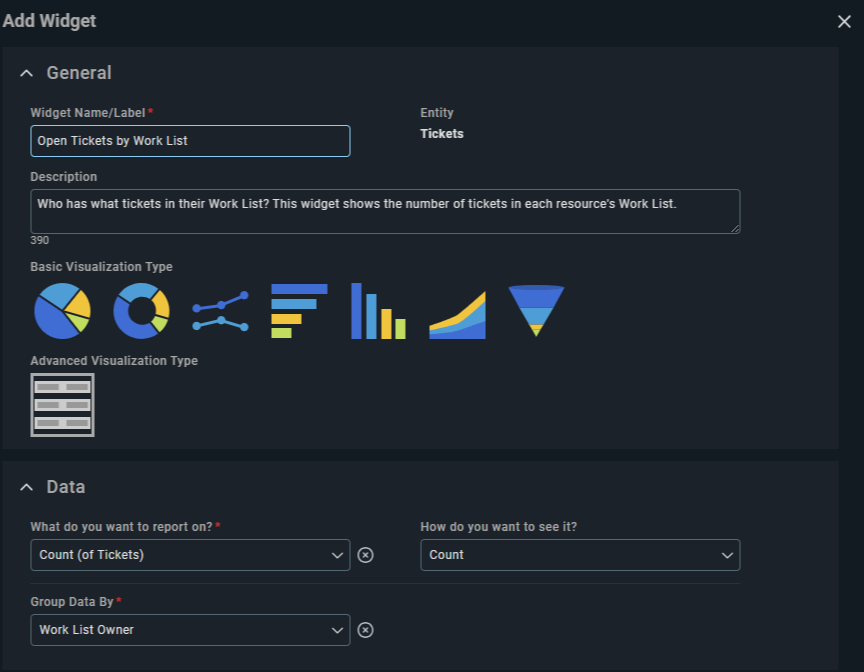This screenshot has width=864, height=672.
Task: Clear the Count (of Tickets) selection
Action: [x=365, y=555]
